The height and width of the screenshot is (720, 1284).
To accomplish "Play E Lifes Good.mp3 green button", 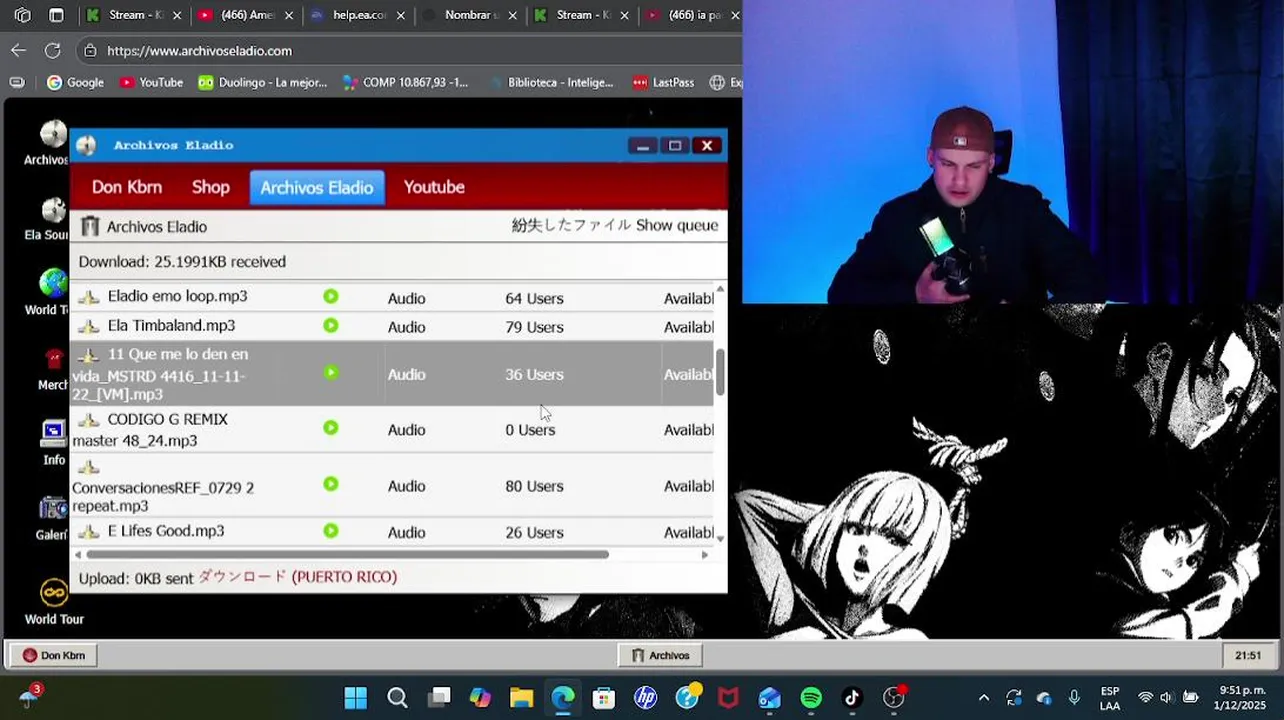I will (x=331, y=531).
